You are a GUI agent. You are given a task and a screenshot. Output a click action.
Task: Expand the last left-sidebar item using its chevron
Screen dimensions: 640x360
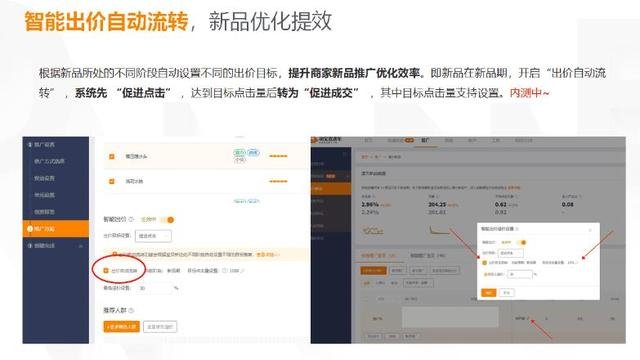[x=81, y=246]
